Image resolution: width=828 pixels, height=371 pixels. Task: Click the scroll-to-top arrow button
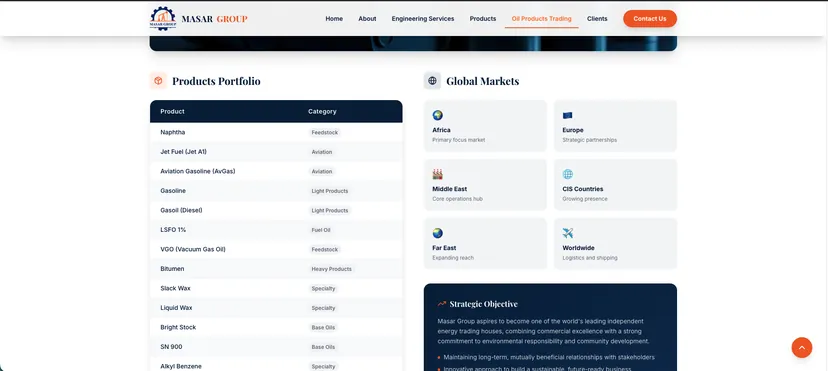coord(802,347)
